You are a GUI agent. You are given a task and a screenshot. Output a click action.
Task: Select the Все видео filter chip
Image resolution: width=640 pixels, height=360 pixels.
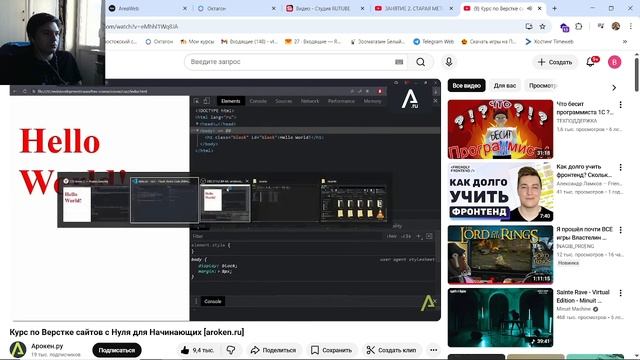(467, 86)
